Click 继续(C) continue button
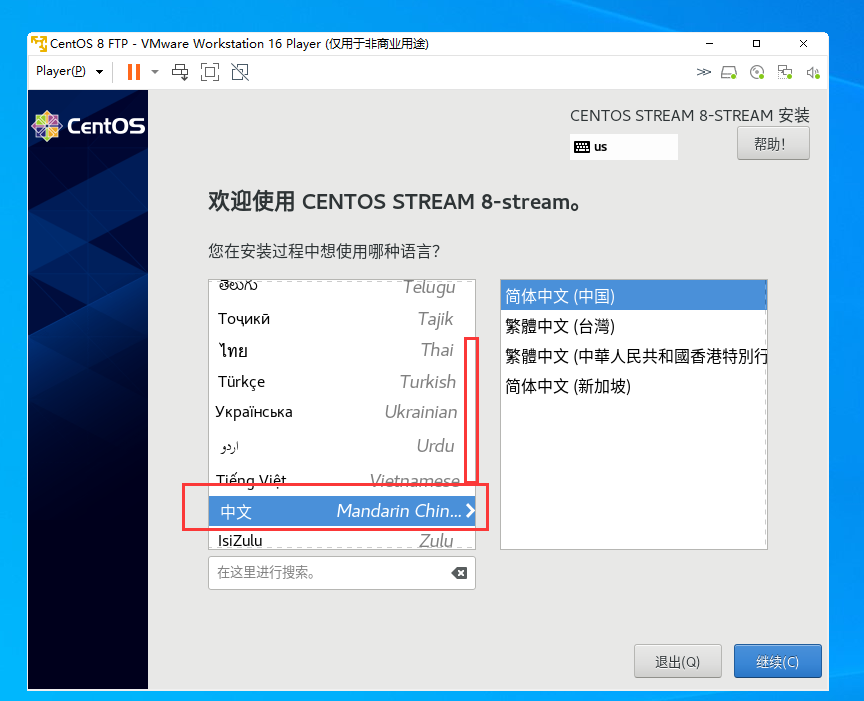Viewport: 864px width, 701px height. point(777,661)
